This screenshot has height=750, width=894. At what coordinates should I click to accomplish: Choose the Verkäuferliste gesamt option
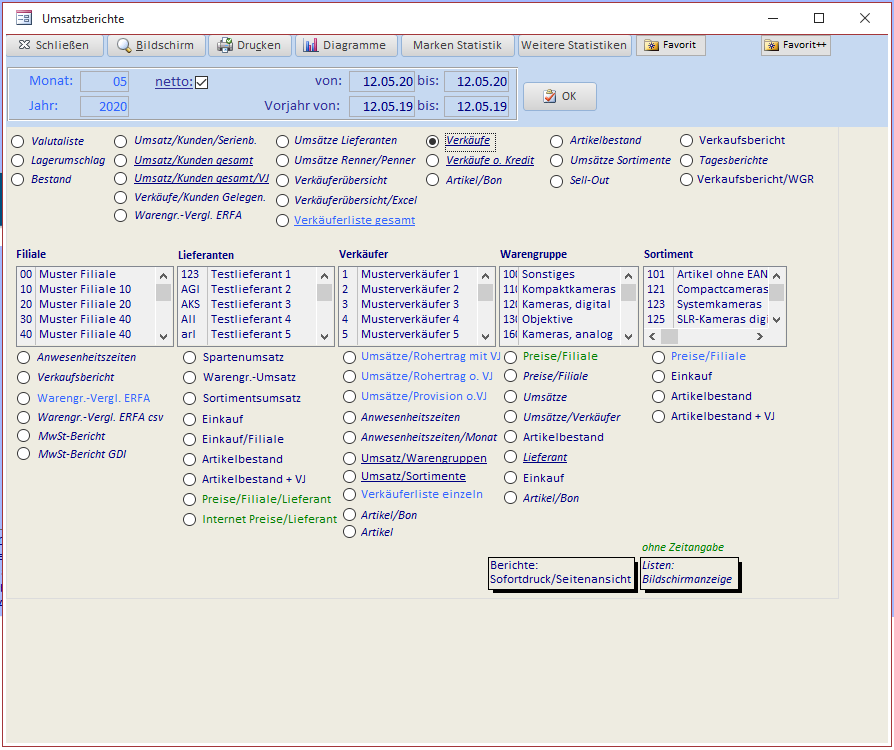click(x=282, y=221)
